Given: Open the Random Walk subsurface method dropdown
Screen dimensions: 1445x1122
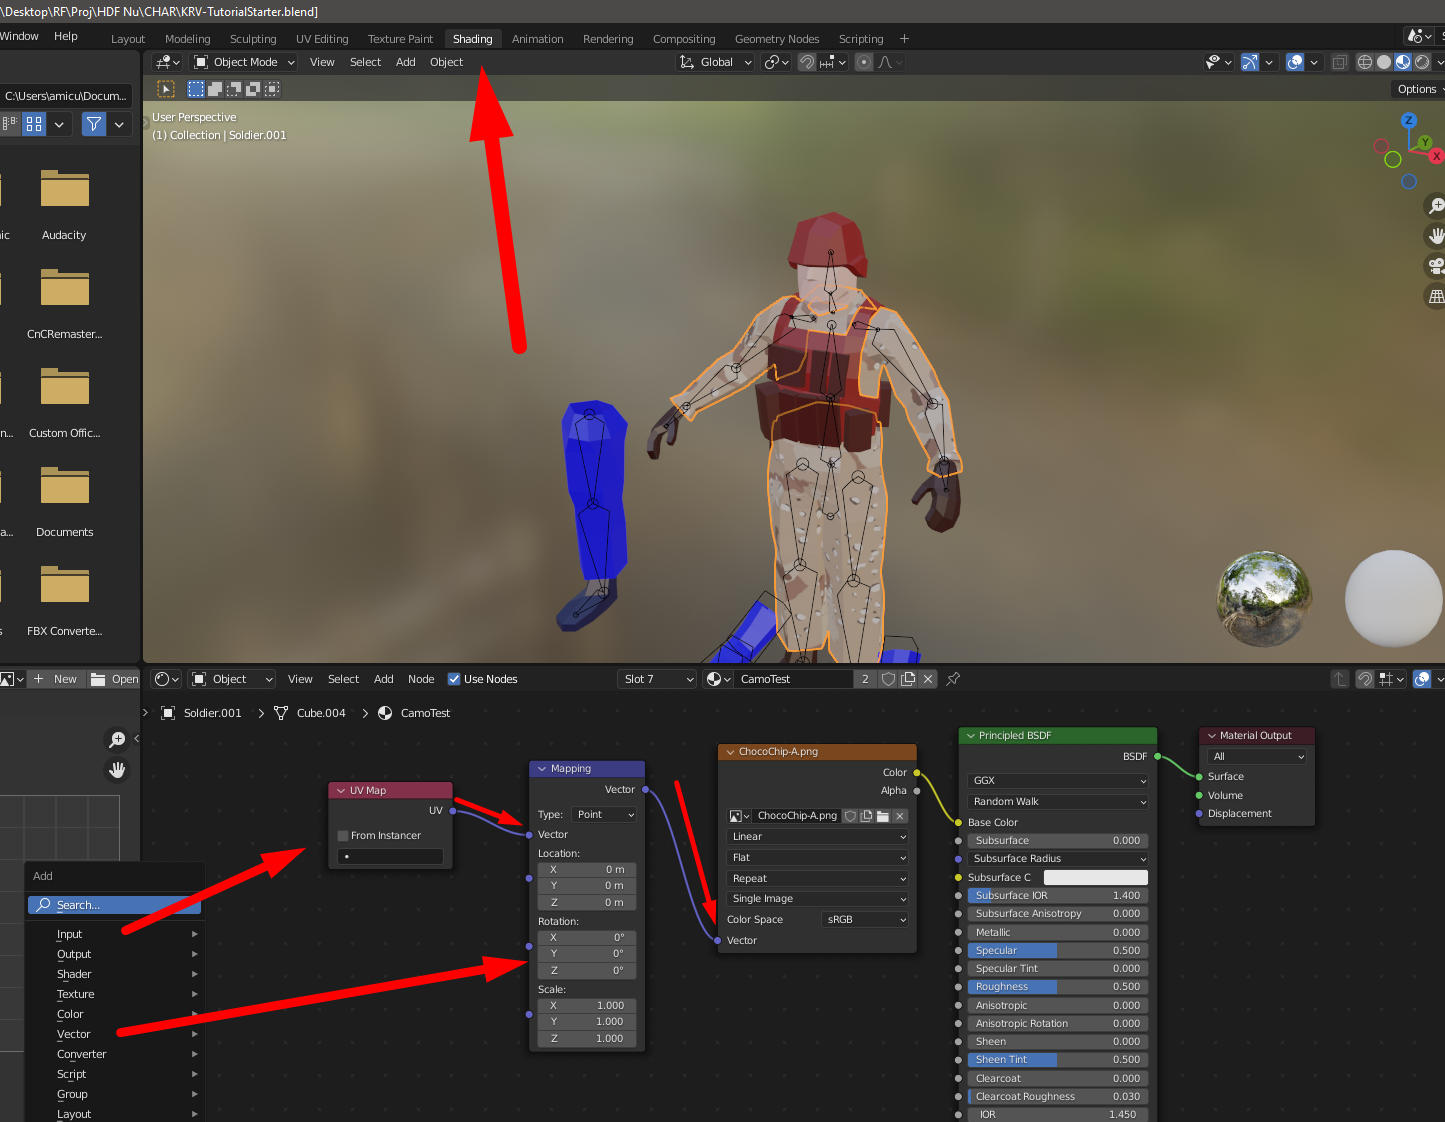Looking at the screenshot, I should pyautogui.click(x=1058, y=802).
